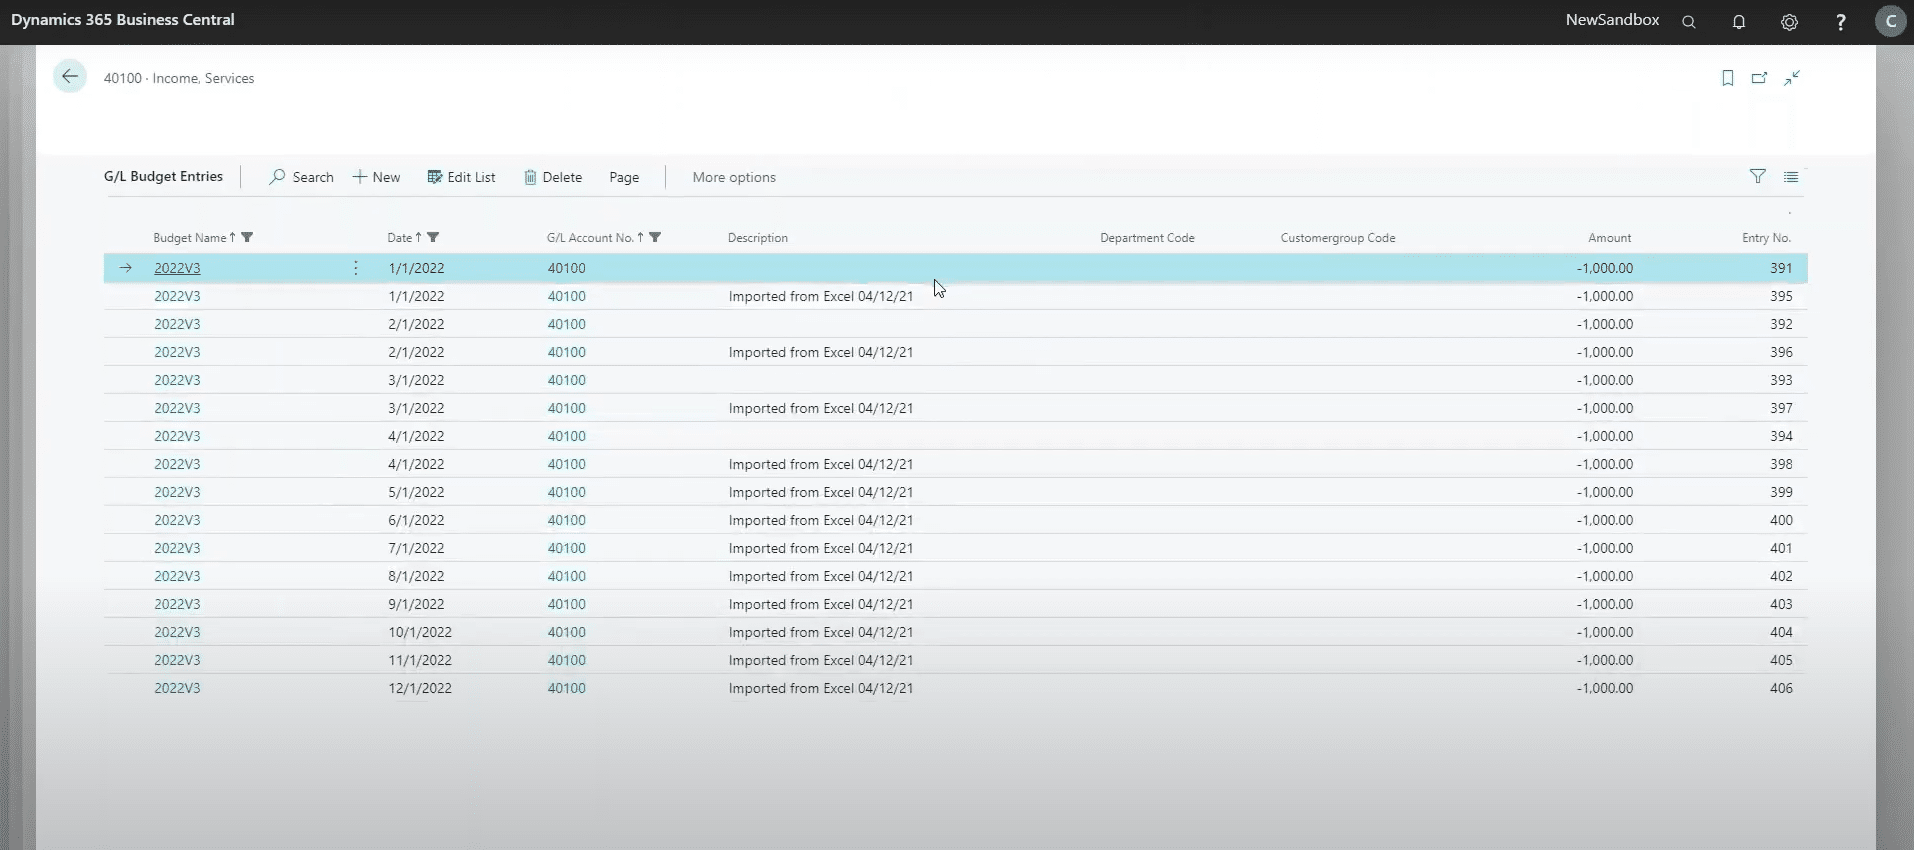Viewport: 1914px width, 850px height.
Task: Open the Help question mark
Action: [x=1840, y=22]
